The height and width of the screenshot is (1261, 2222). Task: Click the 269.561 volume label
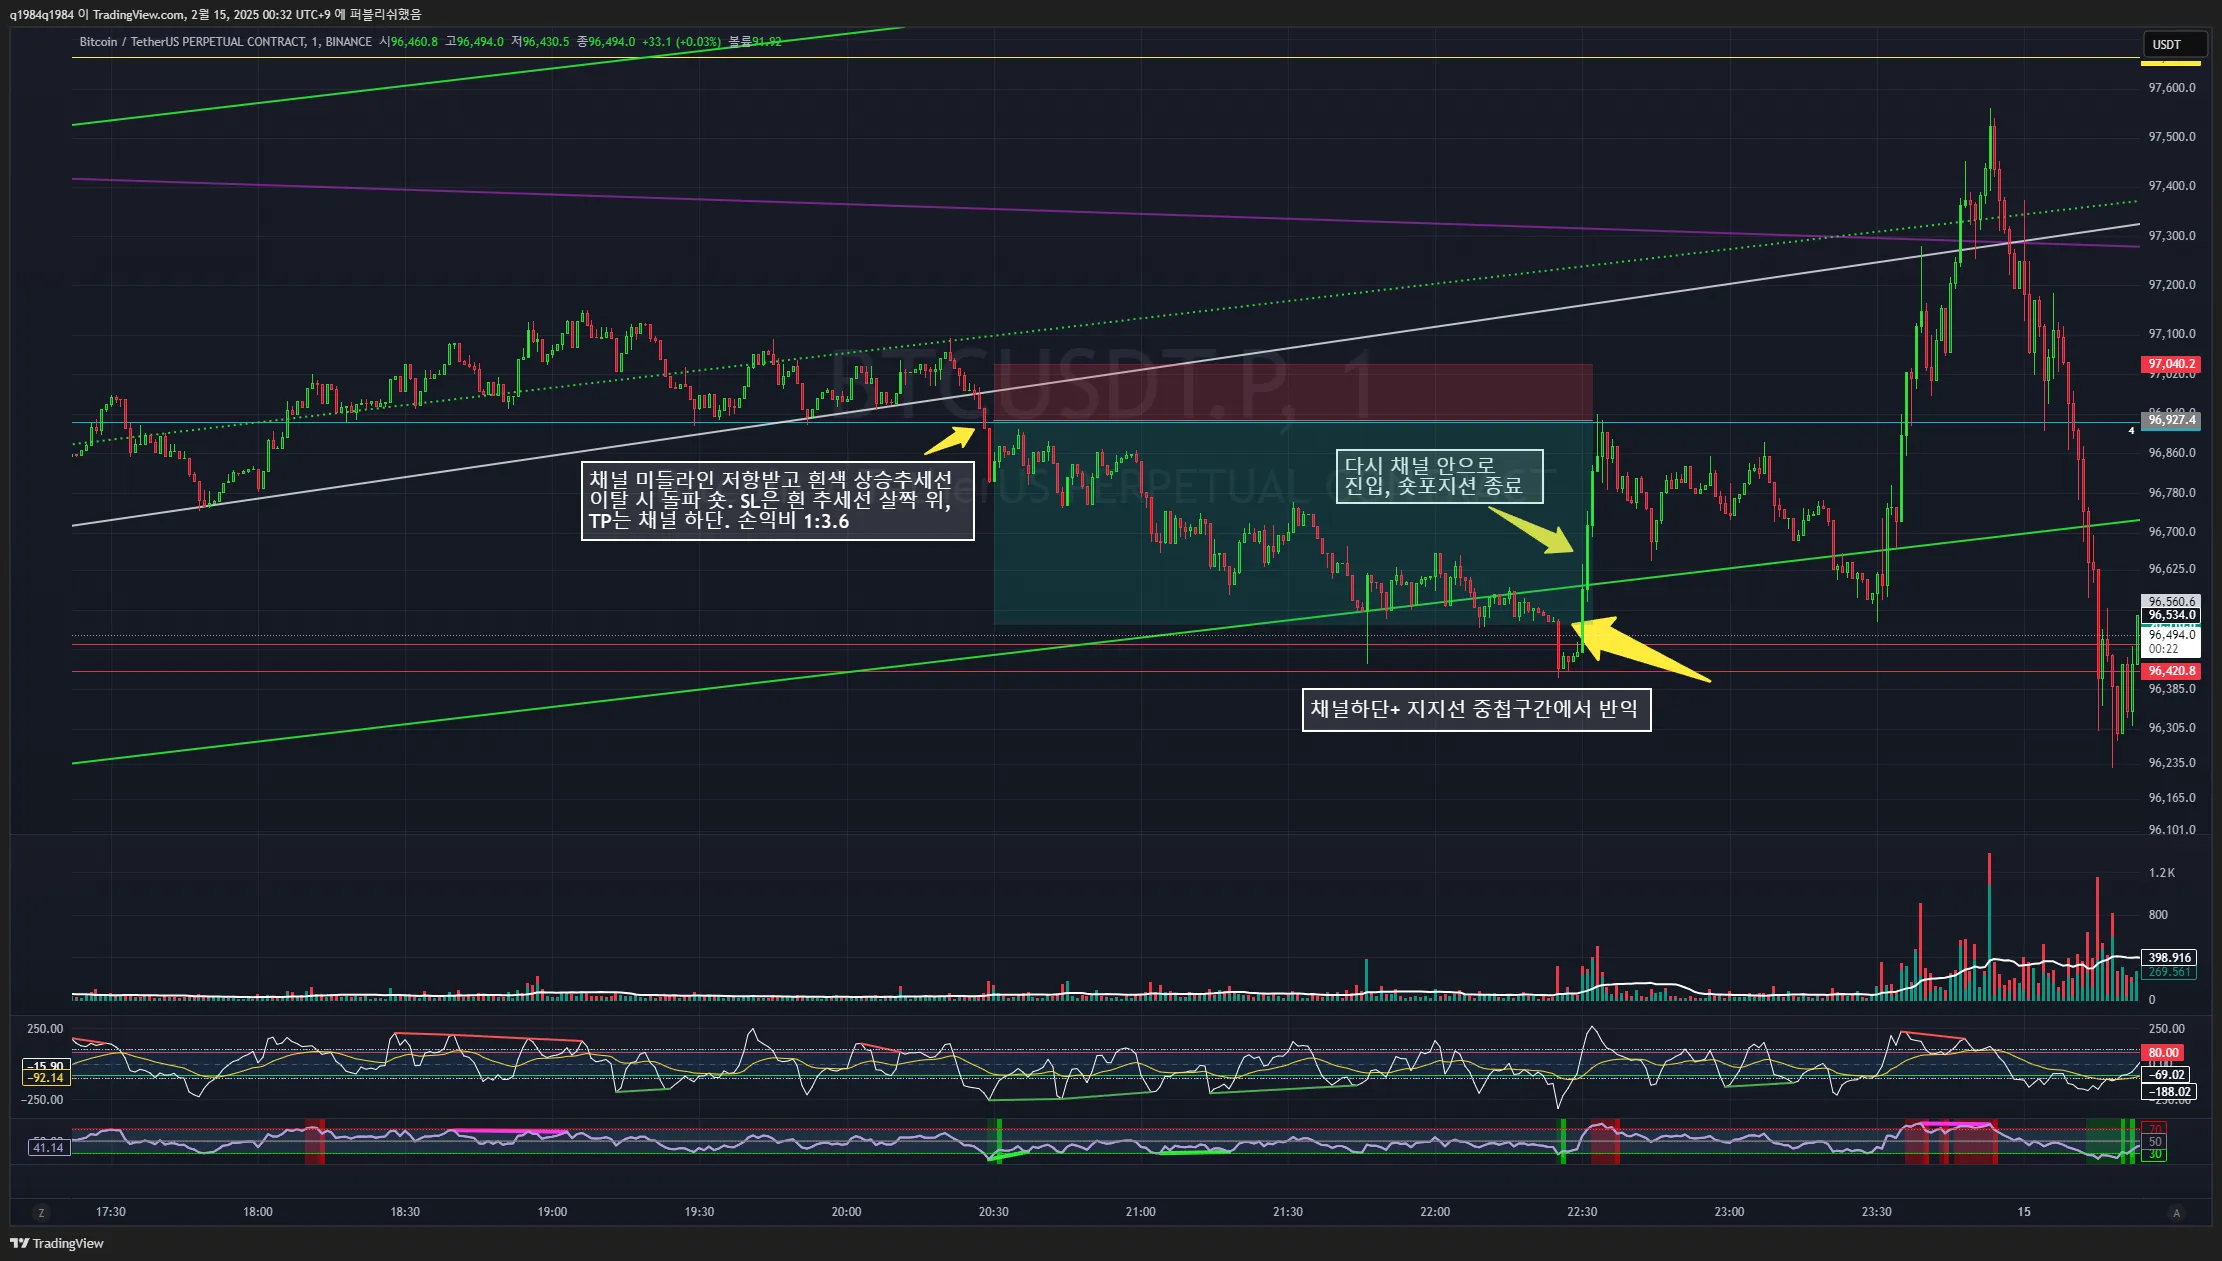2168,972
